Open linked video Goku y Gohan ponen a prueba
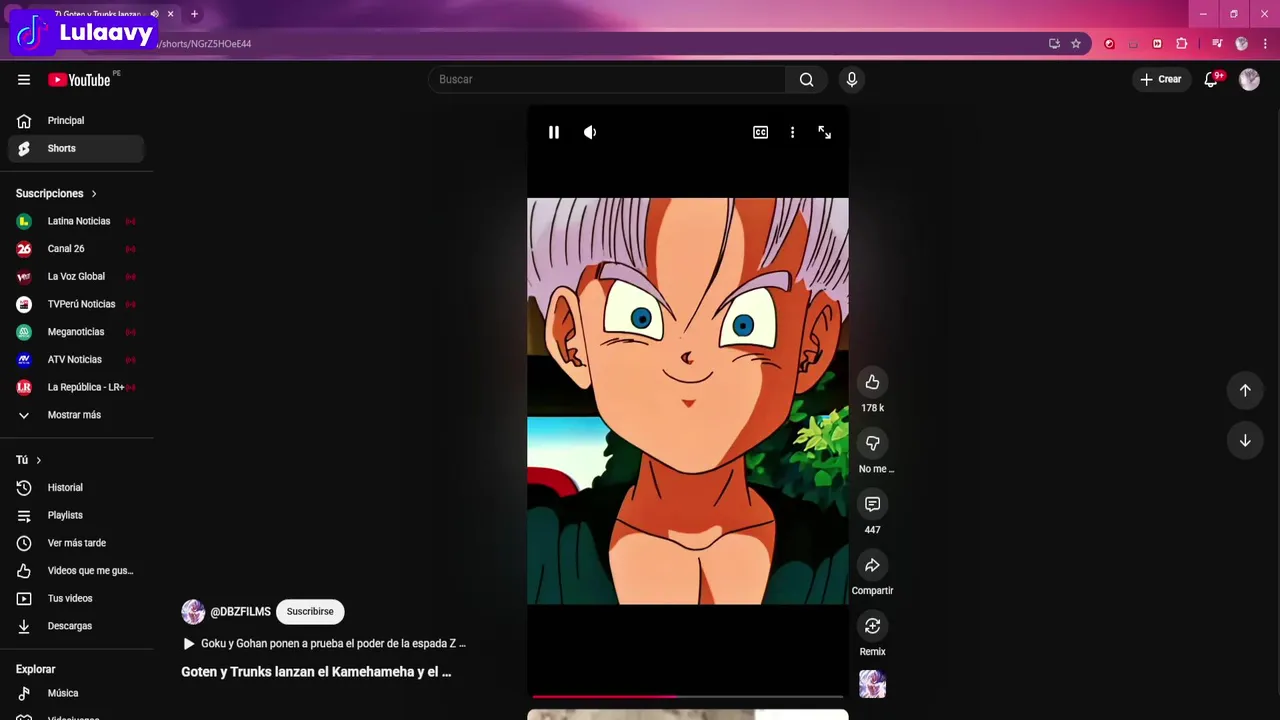Screen dimensions: 1280x720 click(x=324, y=644)
